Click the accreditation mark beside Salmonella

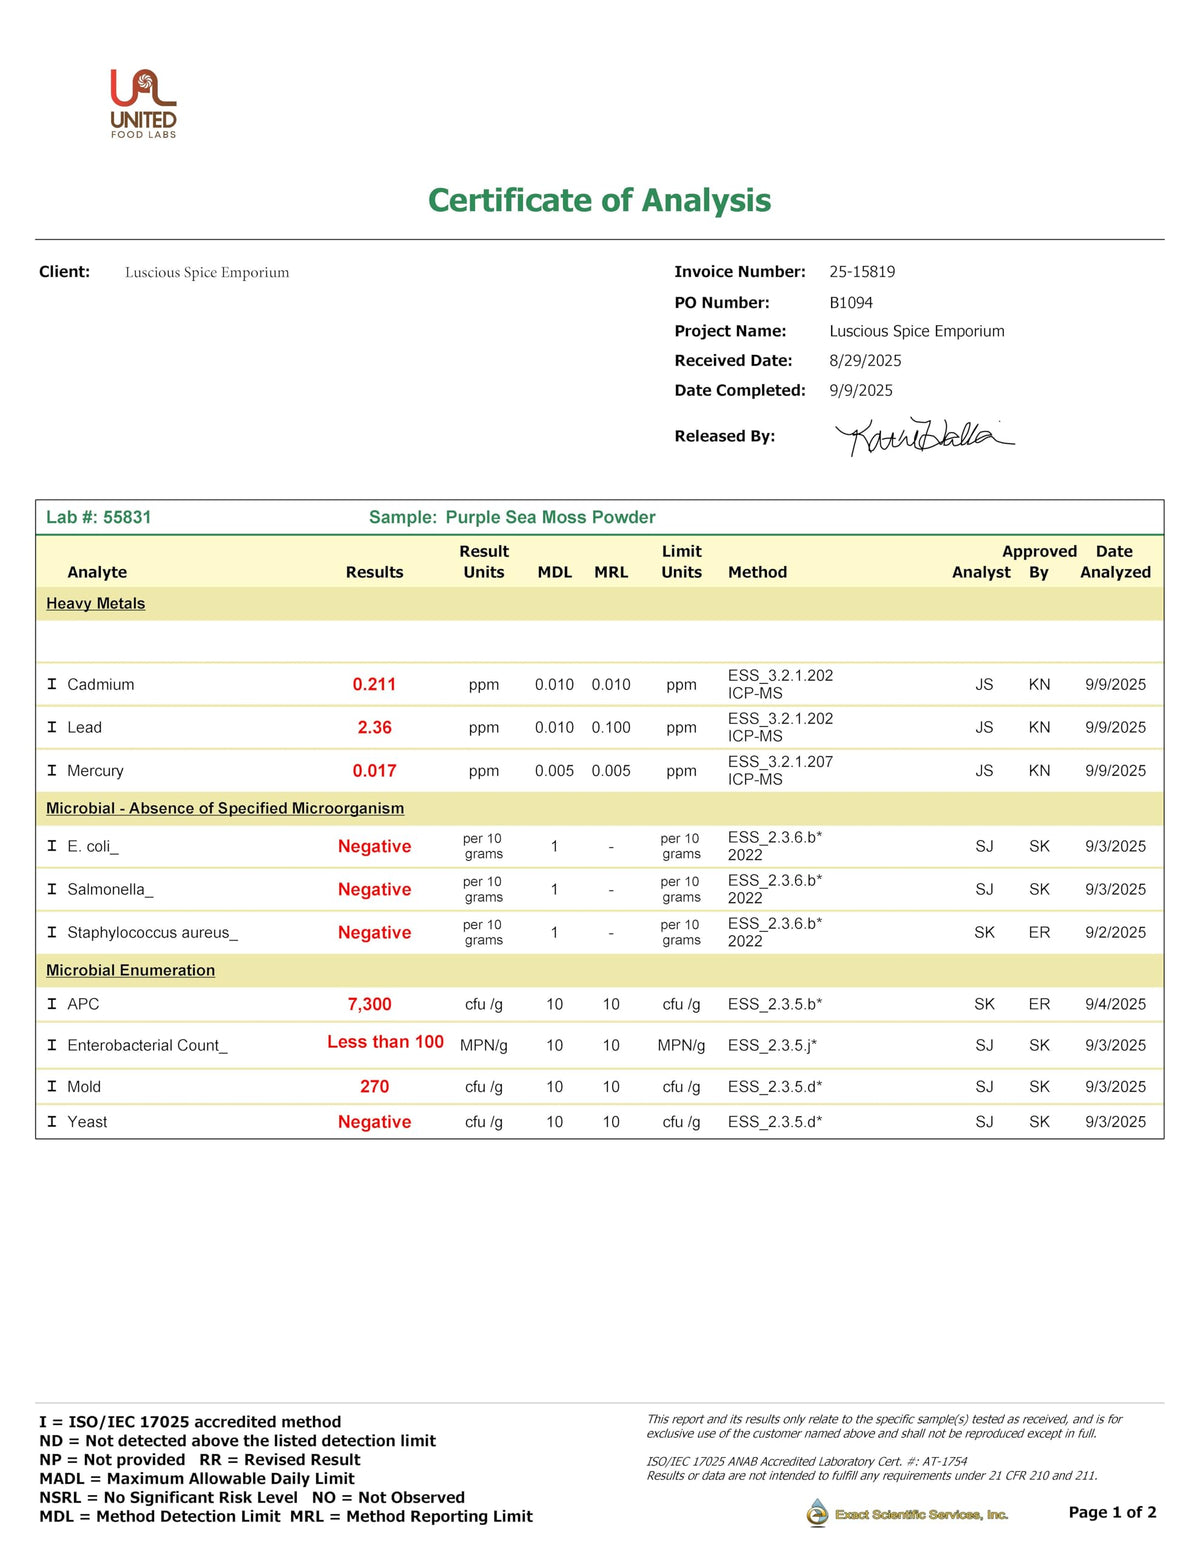[52, 889]
